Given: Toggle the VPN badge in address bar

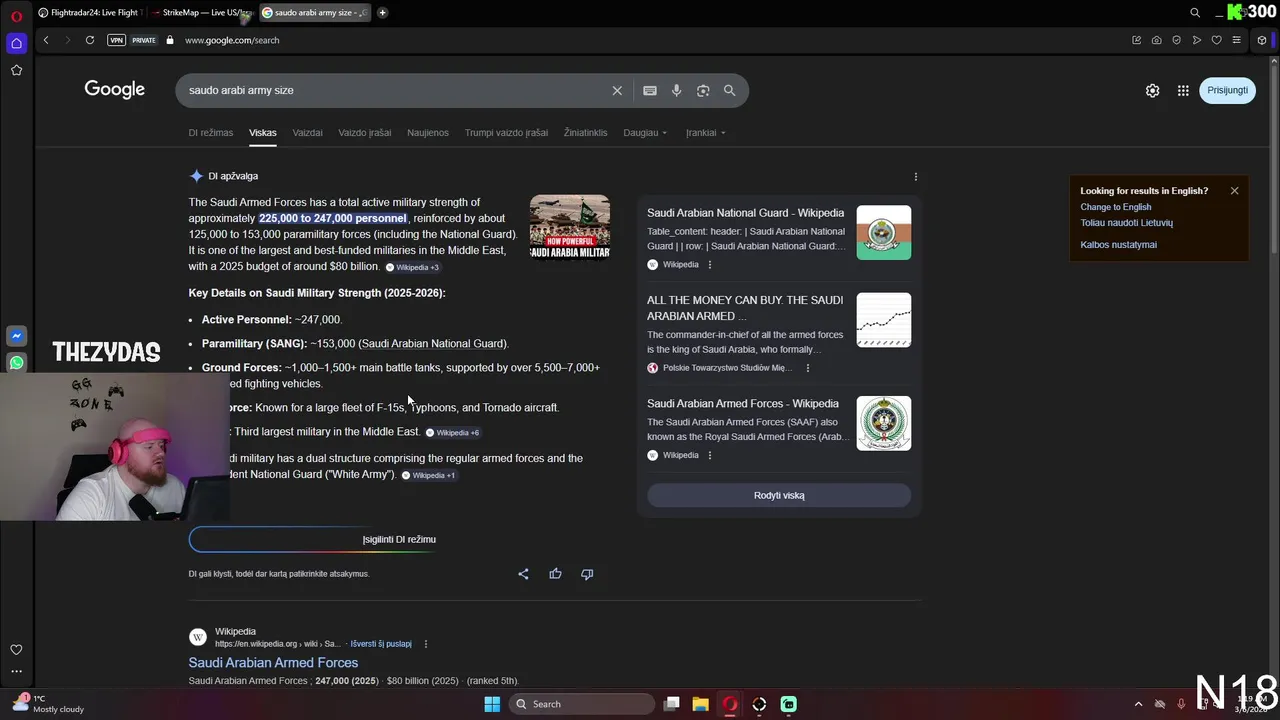Looking at the screenshot, I should pyautogui.click(x=117, y=40).
